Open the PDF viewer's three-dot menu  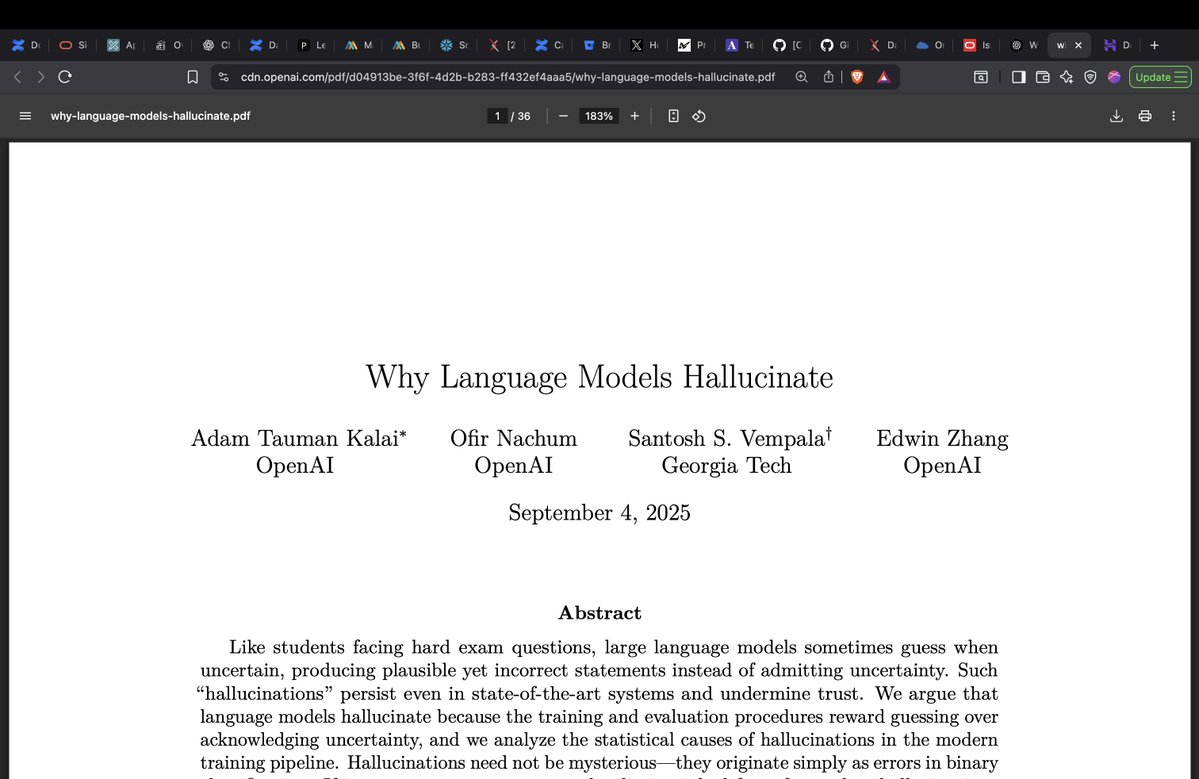[1173, 115]
